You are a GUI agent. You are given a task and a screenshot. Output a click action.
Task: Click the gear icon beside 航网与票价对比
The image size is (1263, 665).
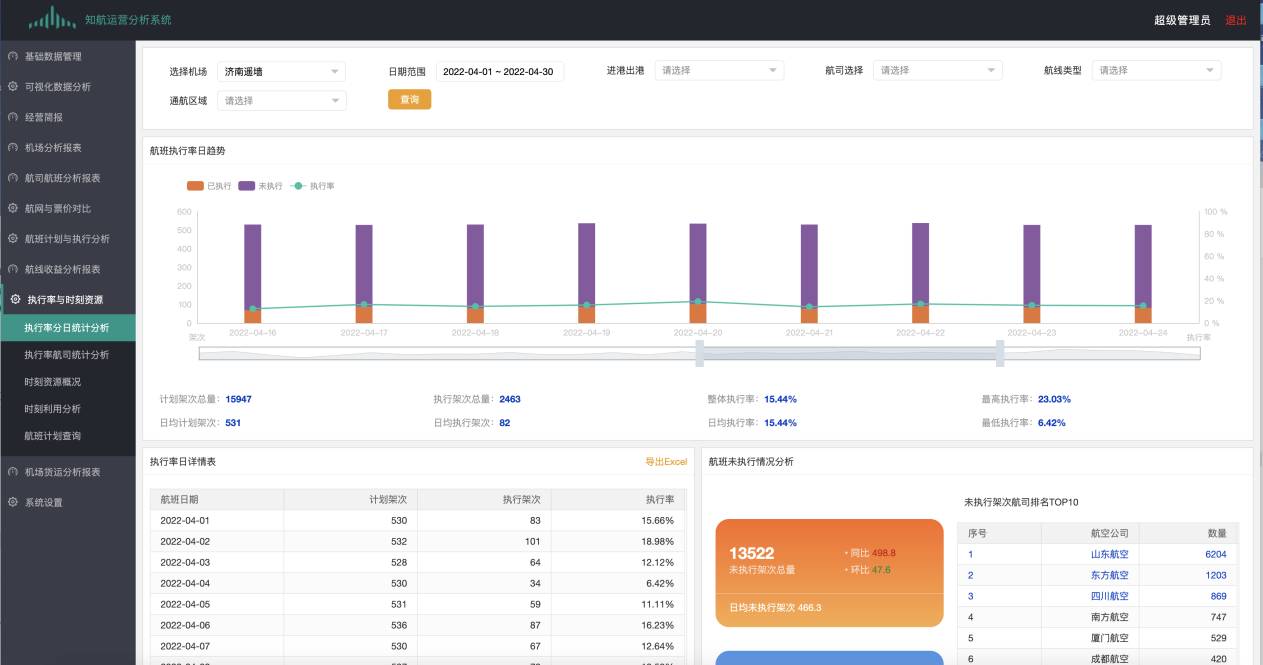(13, 208)
